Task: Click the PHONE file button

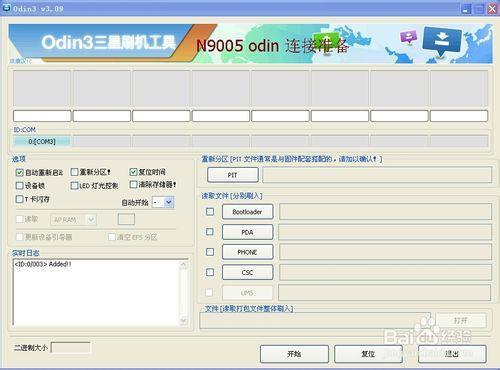Action: click(x=247, y=252)
